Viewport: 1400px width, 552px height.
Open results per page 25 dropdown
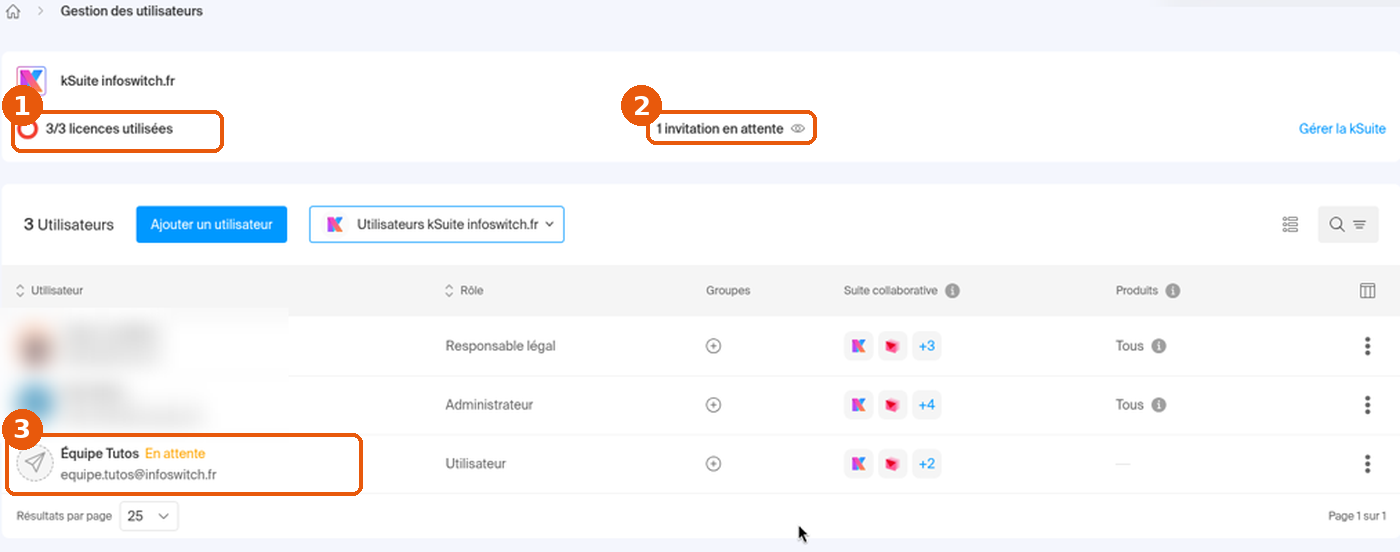[149, 516]
